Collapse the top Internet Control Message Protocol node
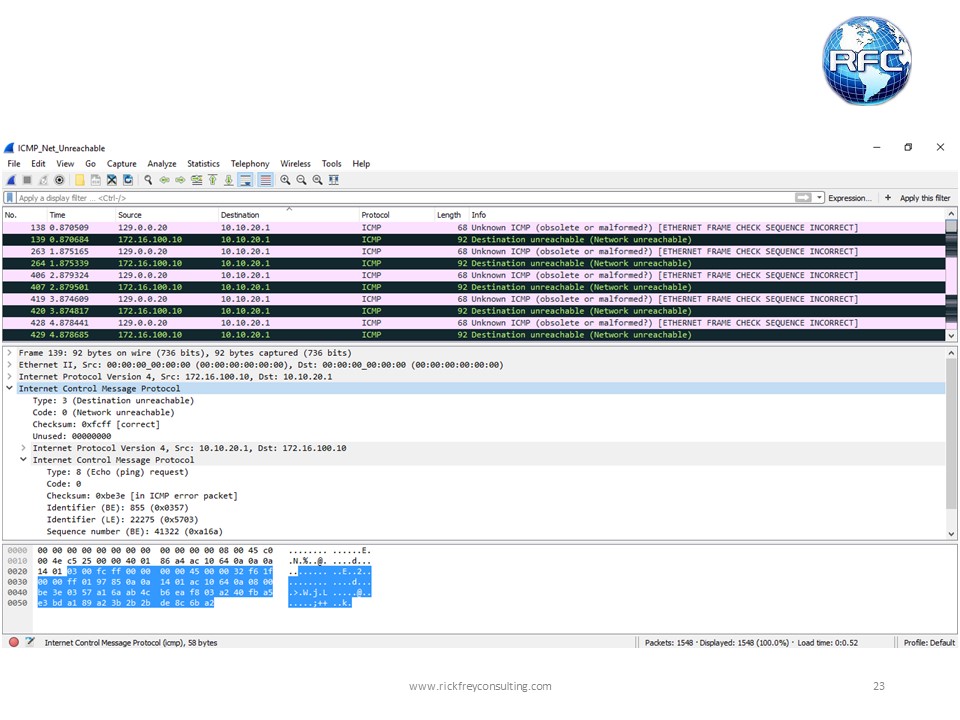The width and height of the screenshot is (960, 720). coord(10,388)
